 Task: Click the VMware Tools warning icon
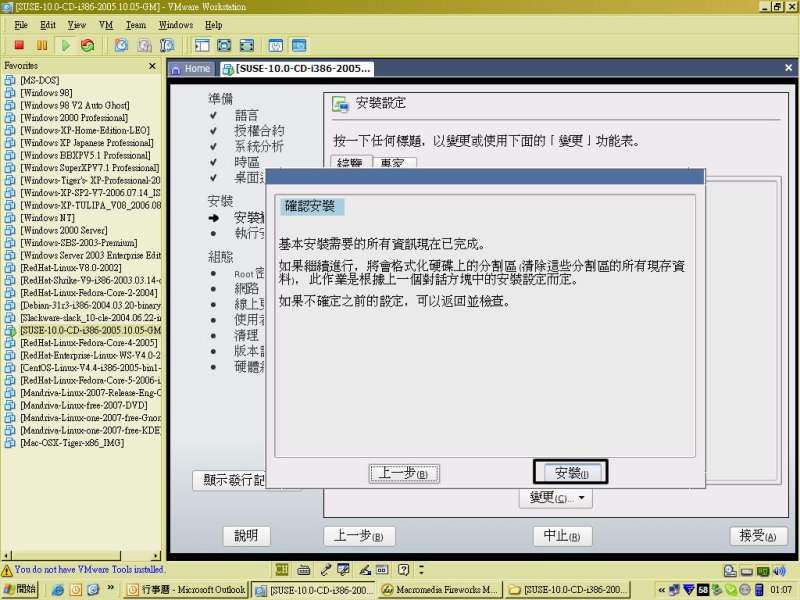click(x=7, y=570)
